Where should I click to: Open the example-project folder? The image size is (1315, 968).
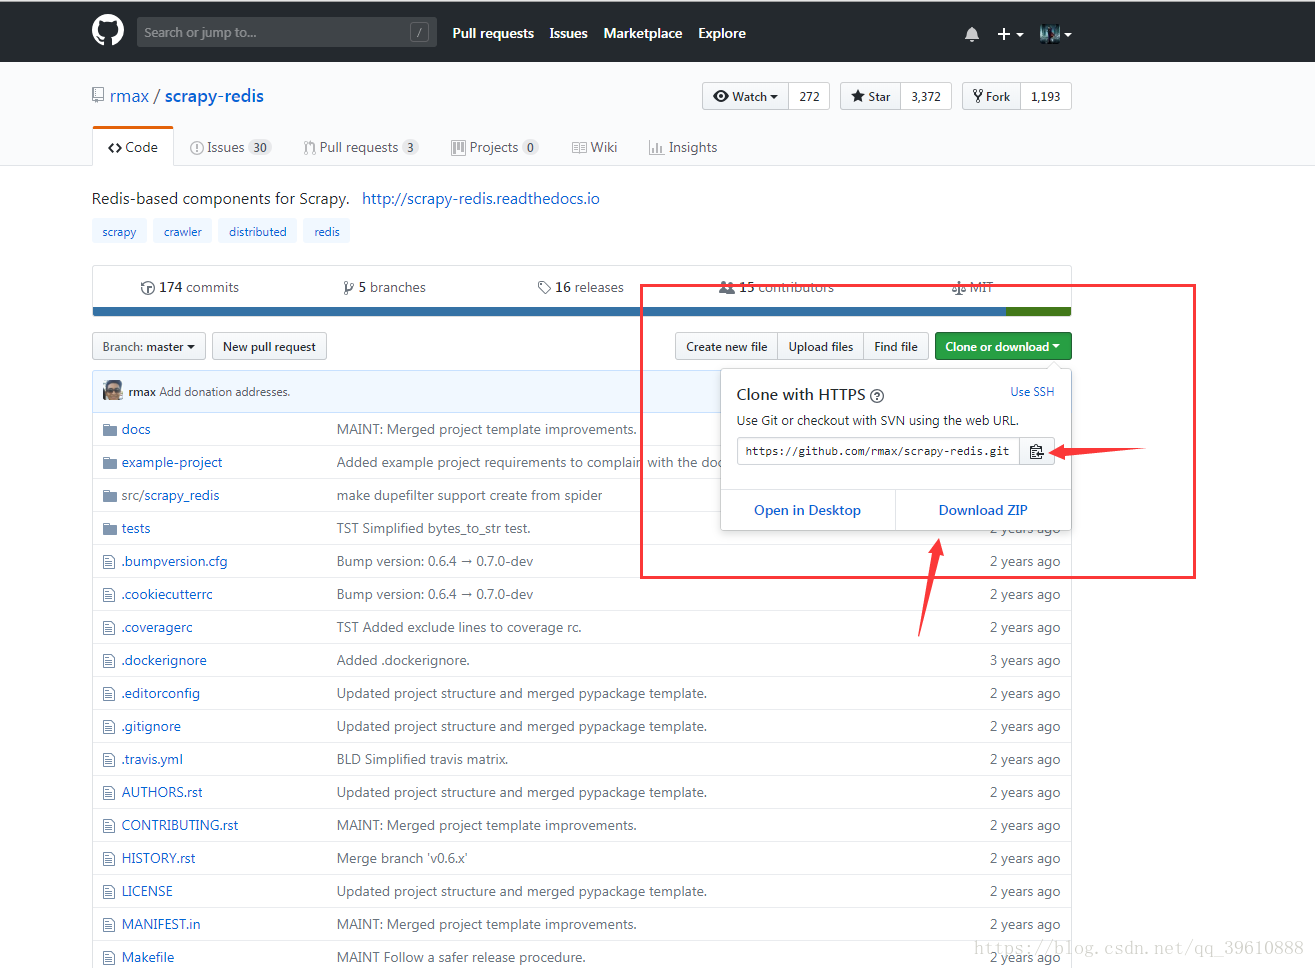coord(172,462)
